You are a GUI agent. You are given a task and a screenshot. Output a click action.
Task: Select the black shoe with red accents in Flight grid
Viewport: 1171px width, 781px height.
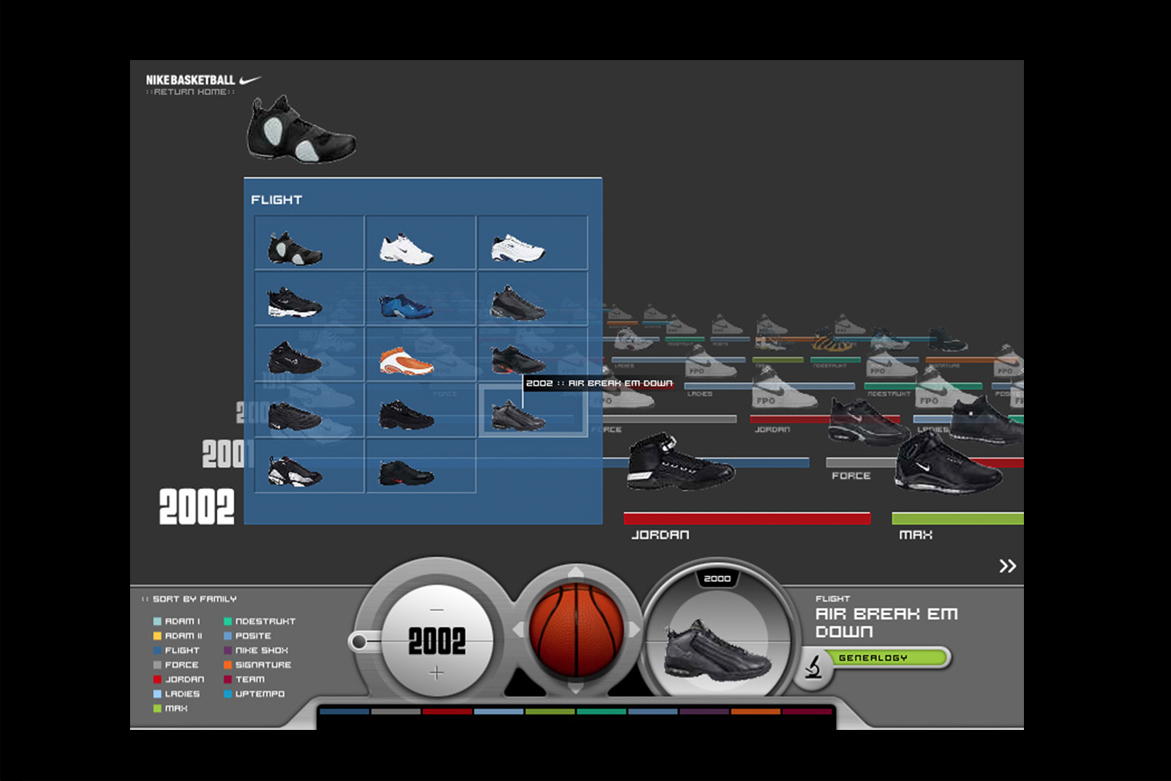(x=518, y=358)
